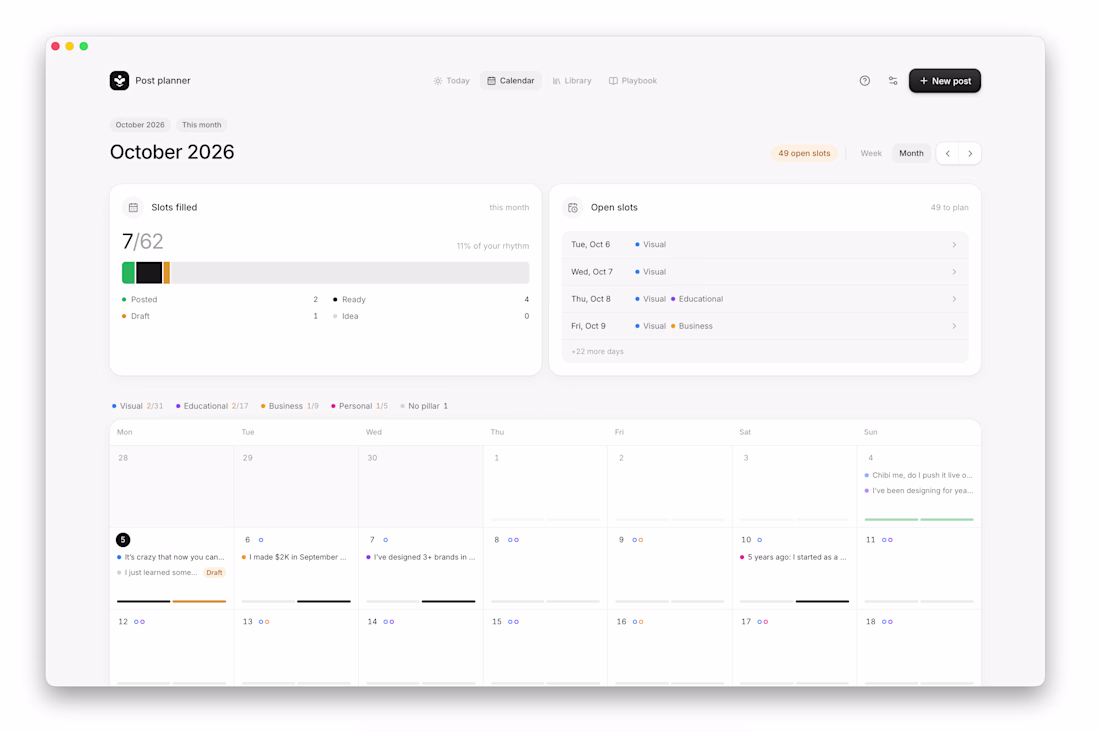
Task: Expand the Thu, Oct 8 open slot
Action: click(765, 299)
